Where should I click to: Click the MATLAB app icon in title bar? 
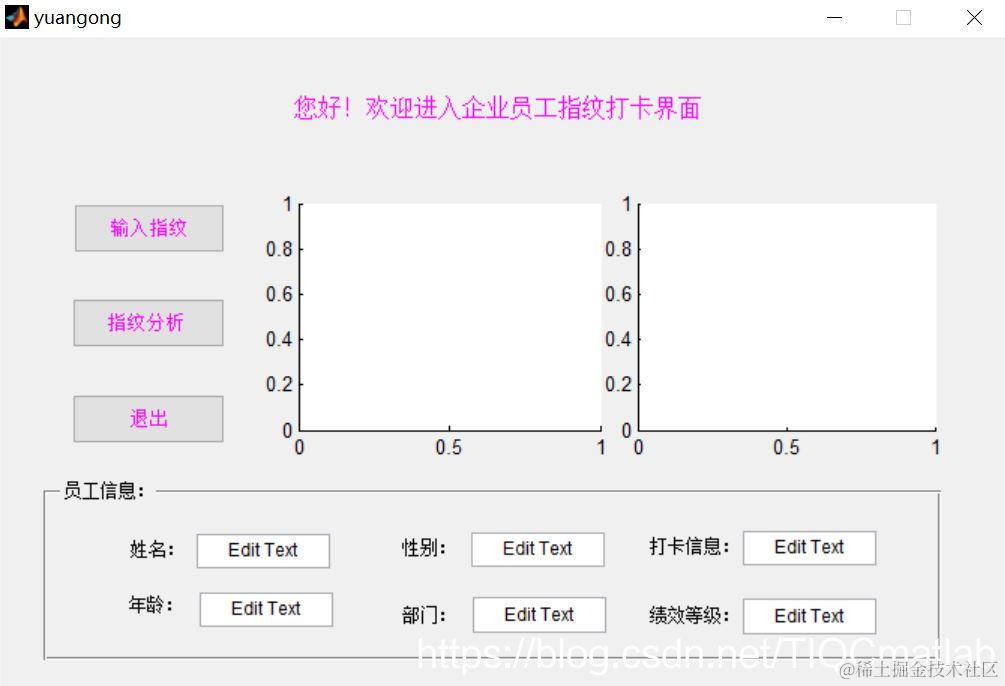click(16, 16)
